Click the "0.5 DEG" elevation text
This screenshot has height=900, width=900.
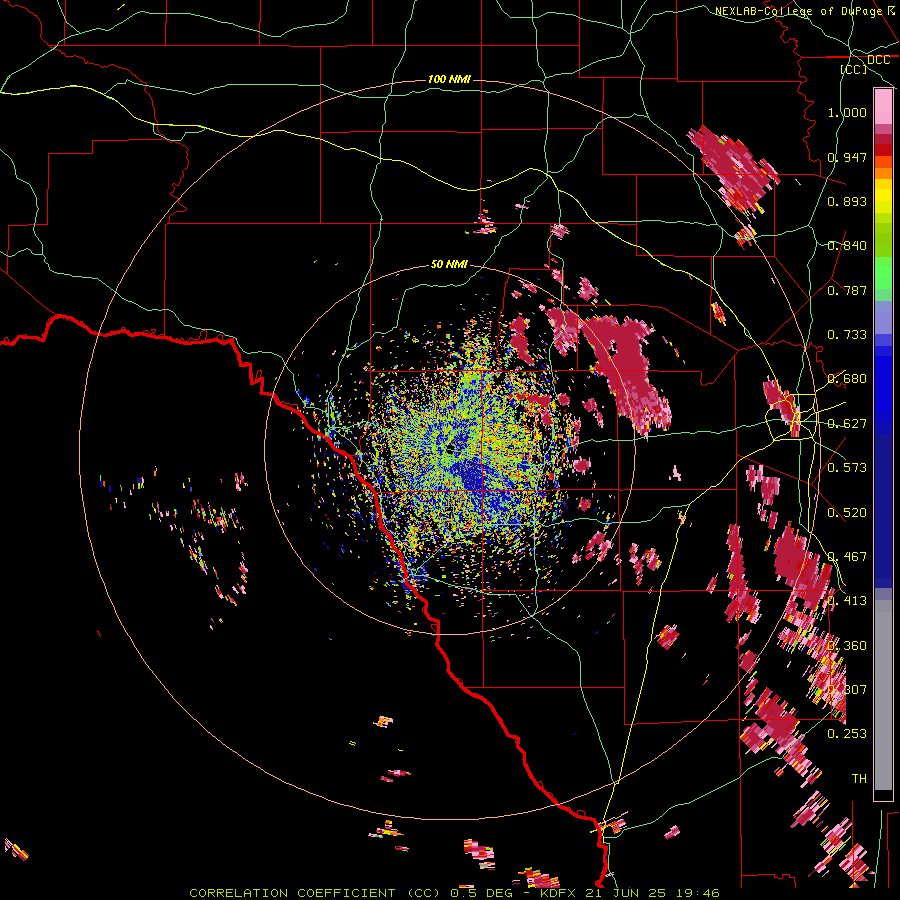[x=480, y=893]
